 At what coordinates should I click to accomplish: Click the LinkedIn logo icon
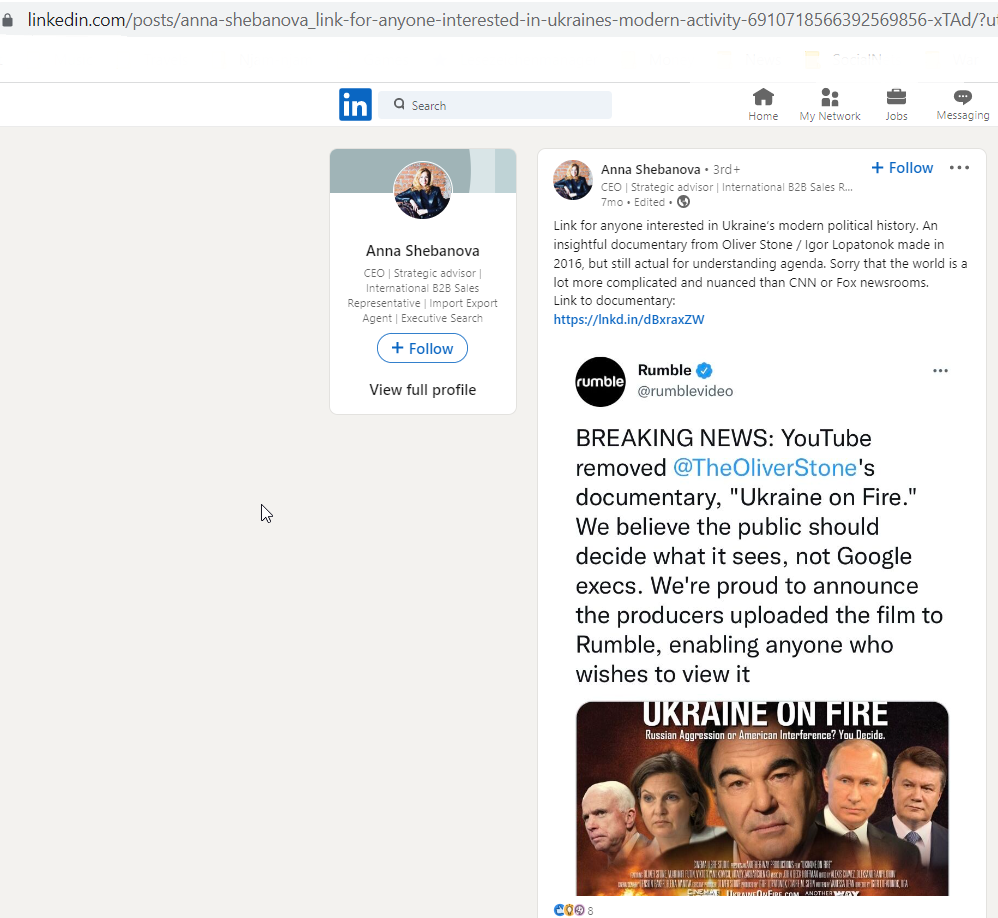point(355,104)
